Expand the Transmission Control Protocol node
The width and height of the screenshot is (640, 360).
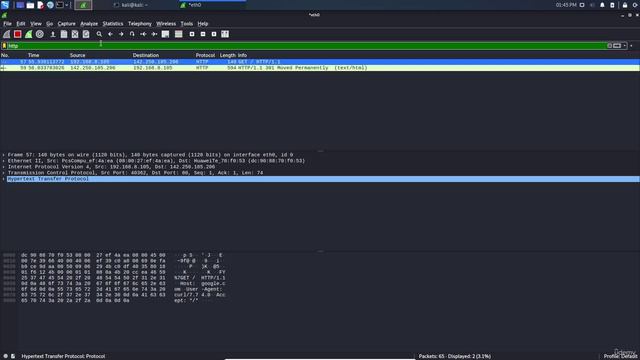[x=4, y=173]
